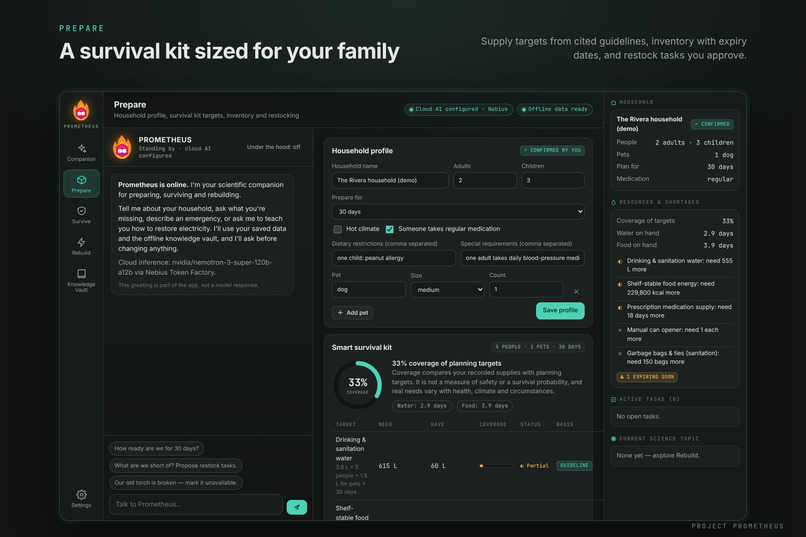Focus the Talk to Prometheus input
The image size is (806, 537).
[196, 505]
